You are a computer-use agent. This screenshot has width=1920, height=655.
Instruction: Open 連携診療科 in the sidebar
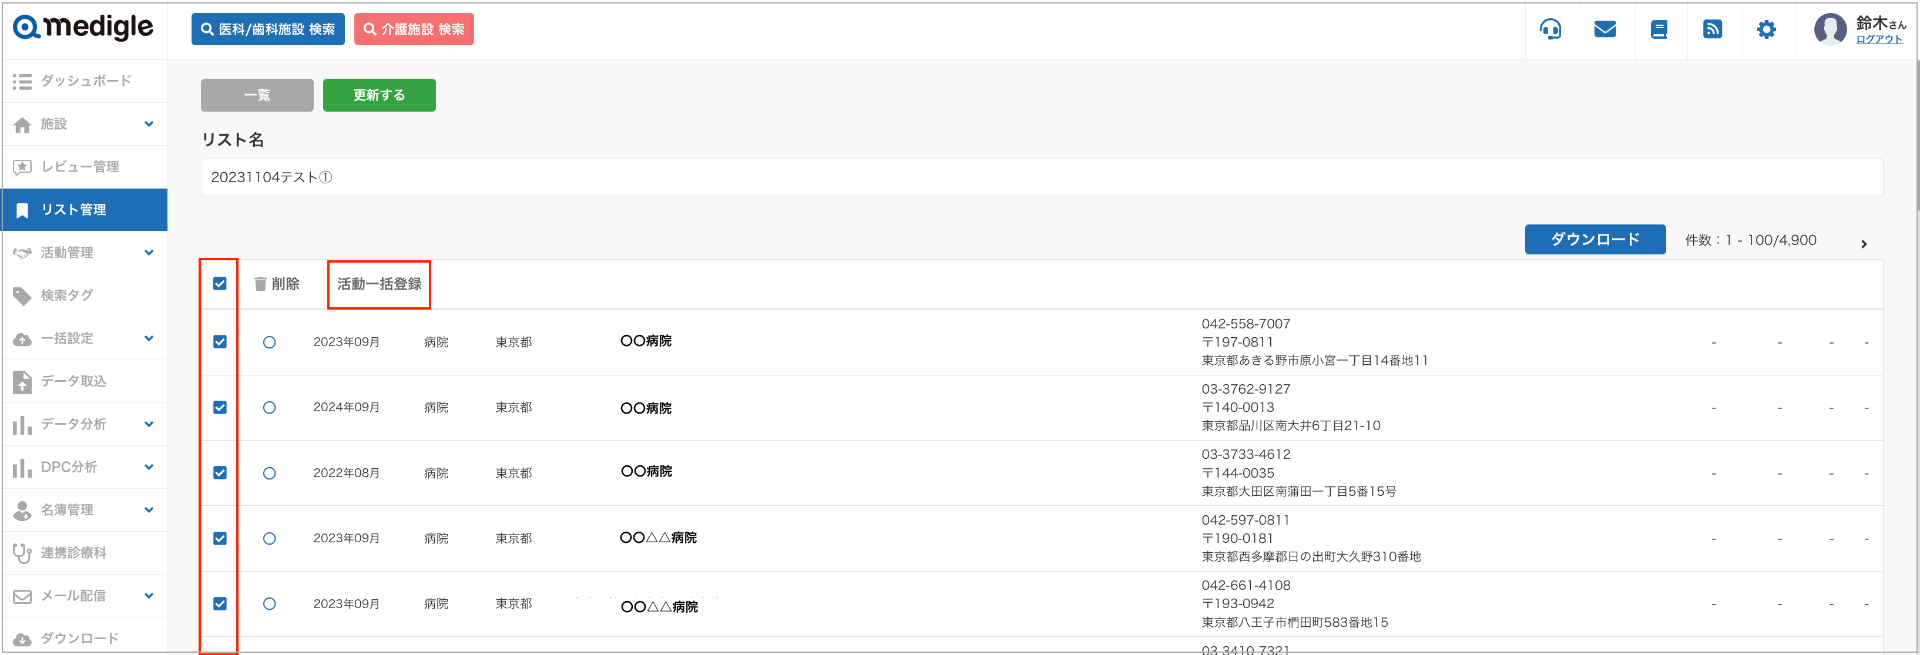coord(84,553)
